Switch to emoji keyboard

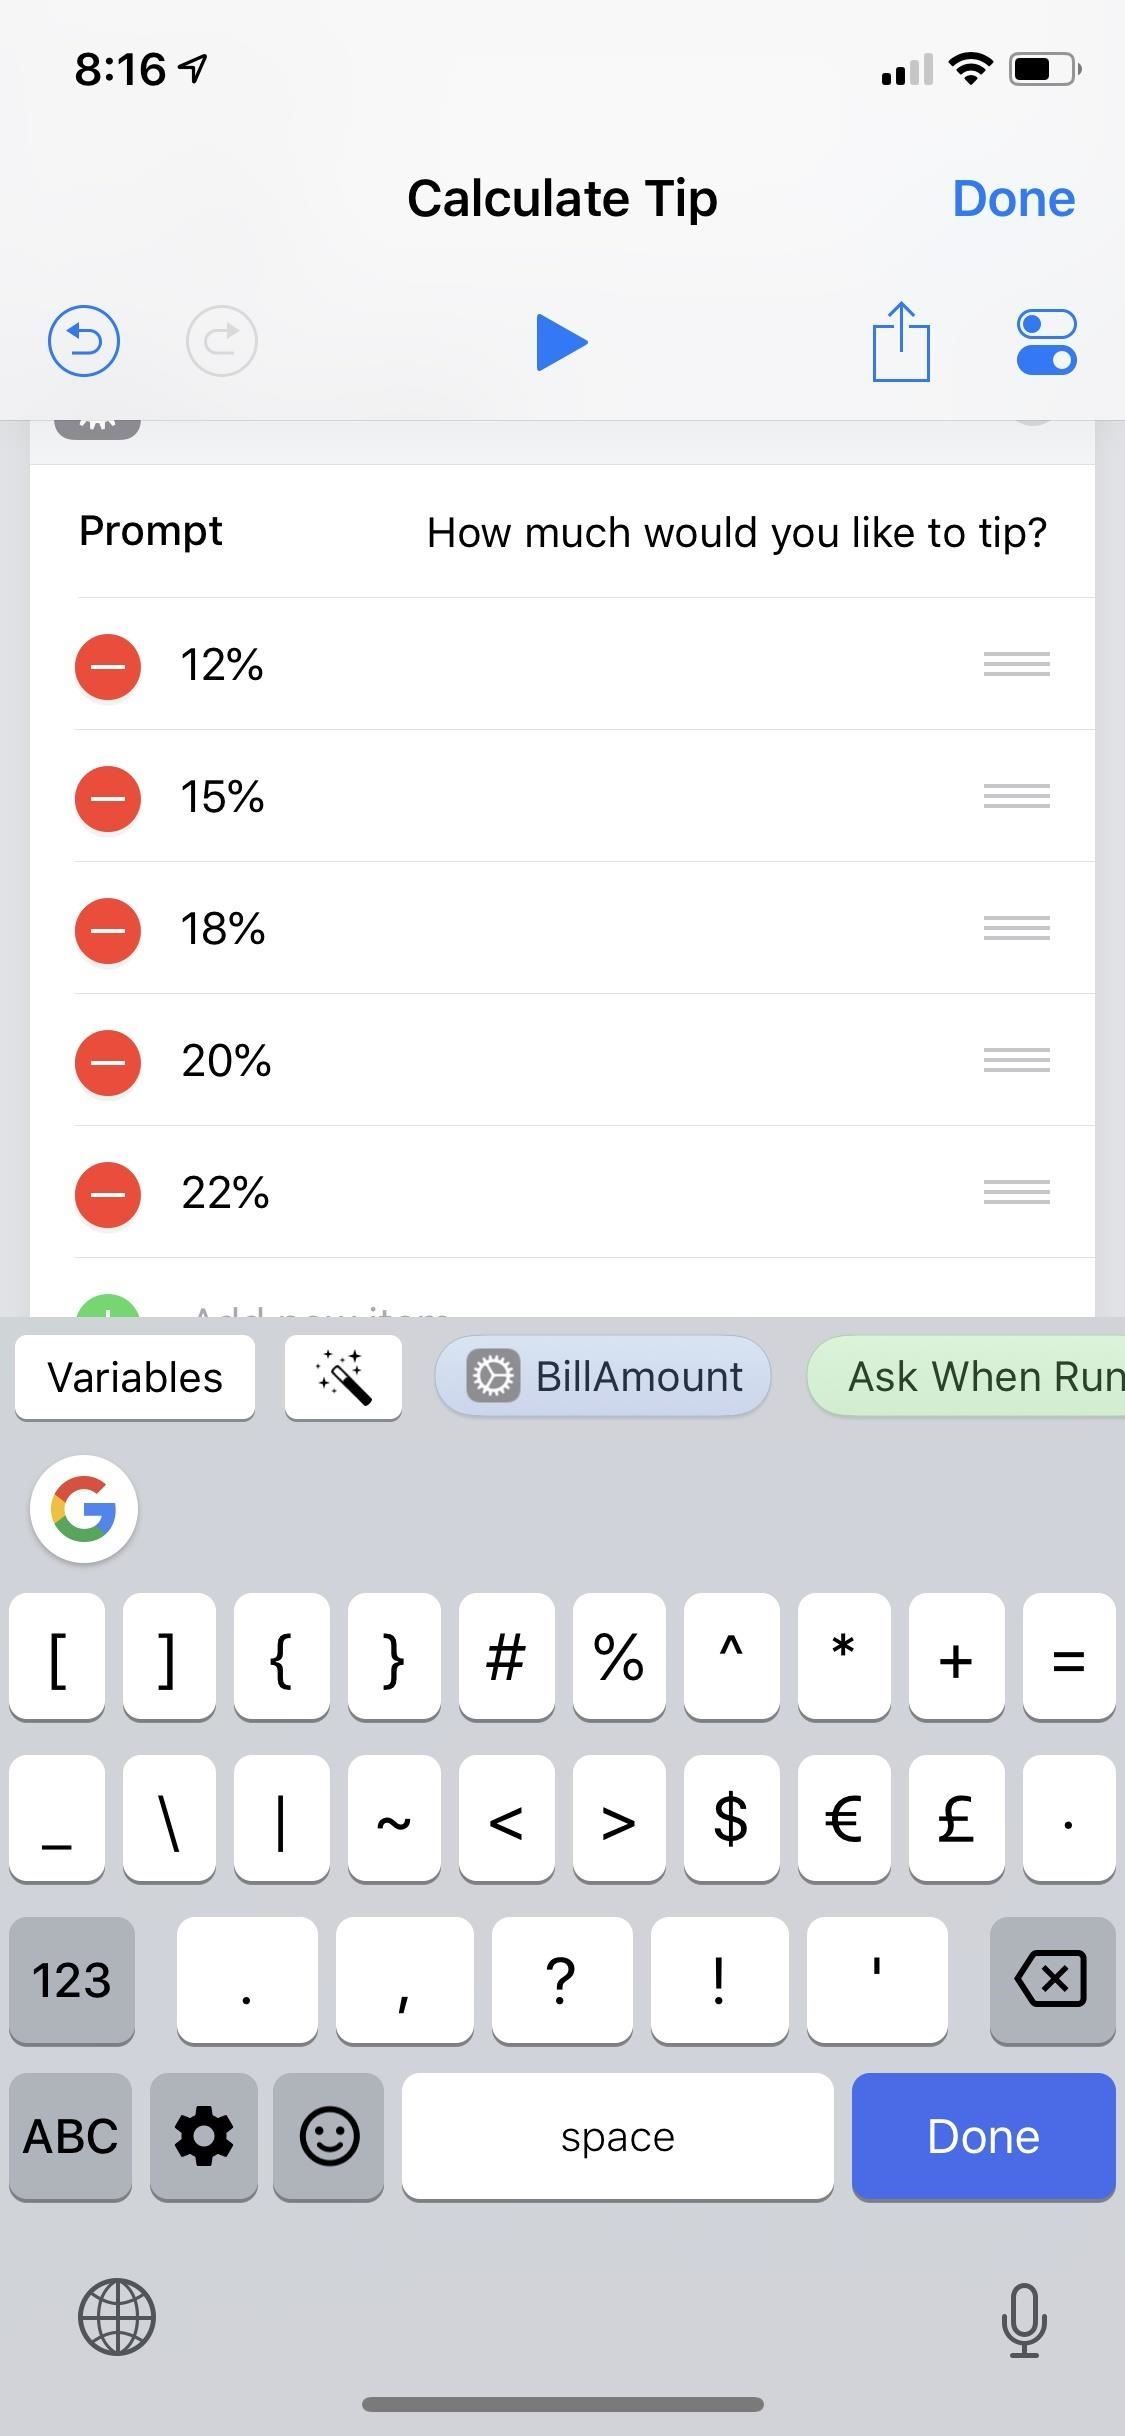click(329, 2136)
